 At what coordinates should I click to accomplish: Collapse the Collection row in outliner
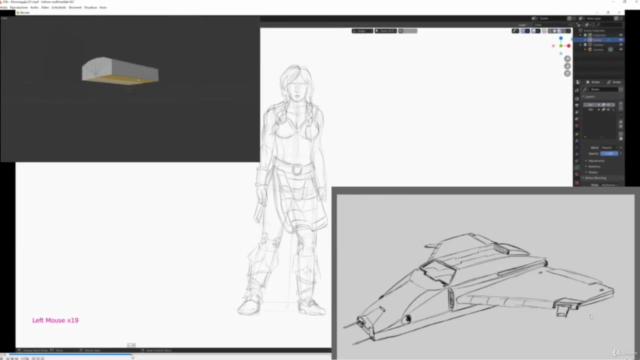pos(581,36)
